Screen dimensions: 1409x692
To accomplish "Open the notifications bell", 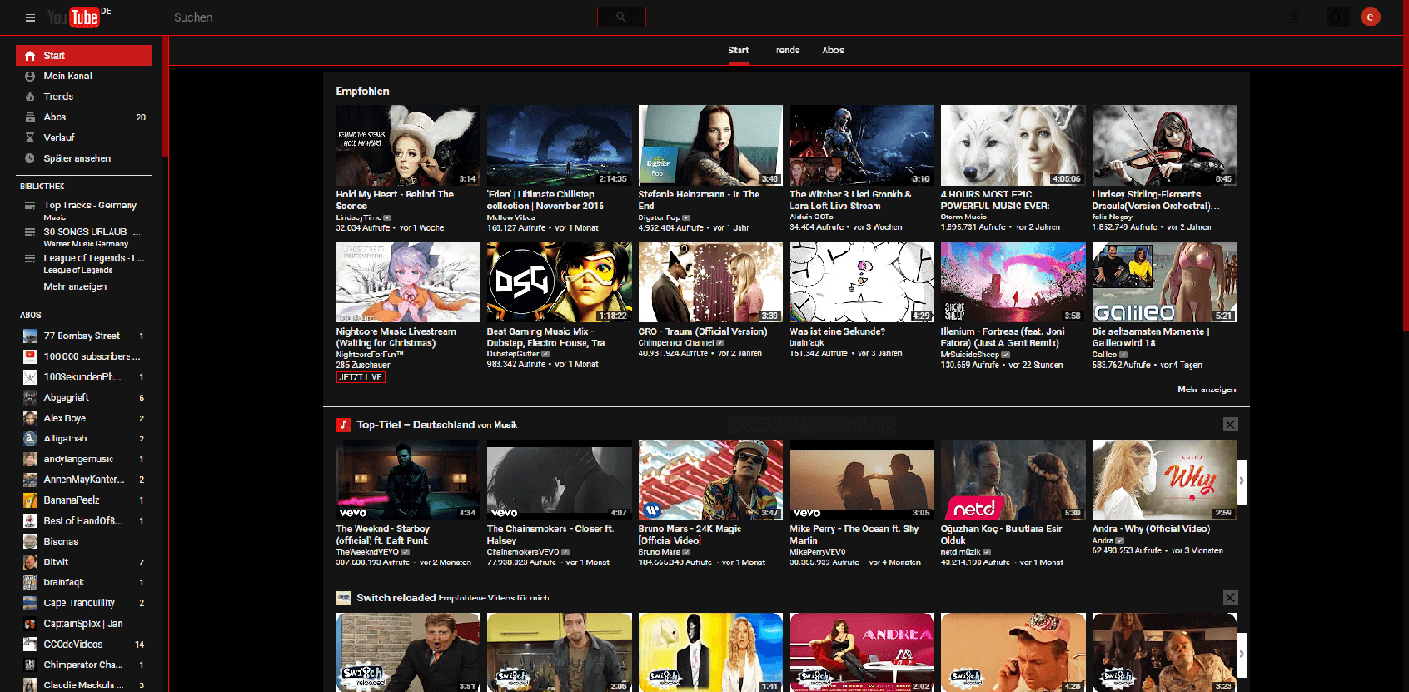I will [x=1337, y=17].
